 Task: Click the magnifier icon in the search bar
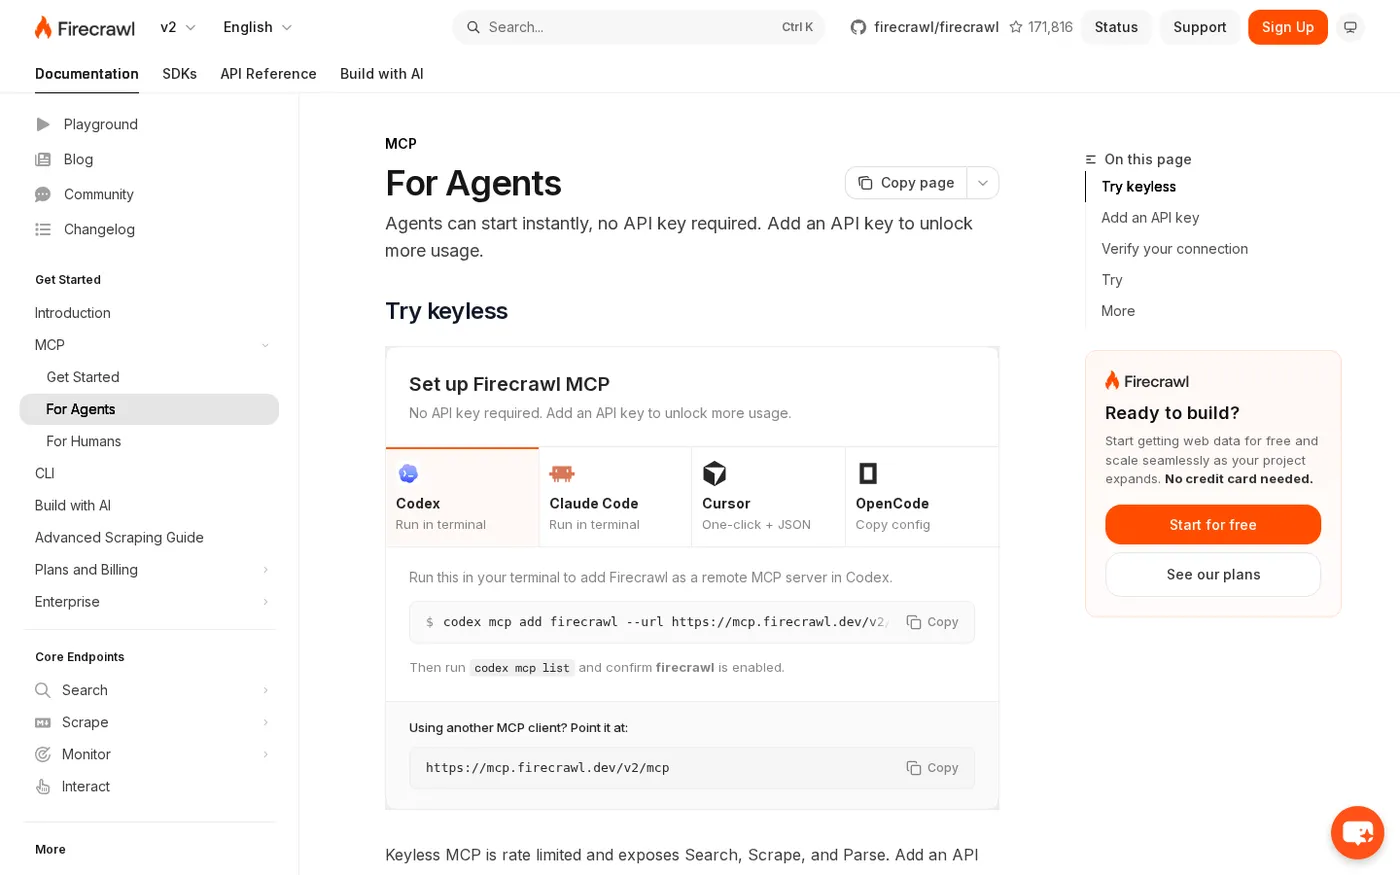pos(473,27)
